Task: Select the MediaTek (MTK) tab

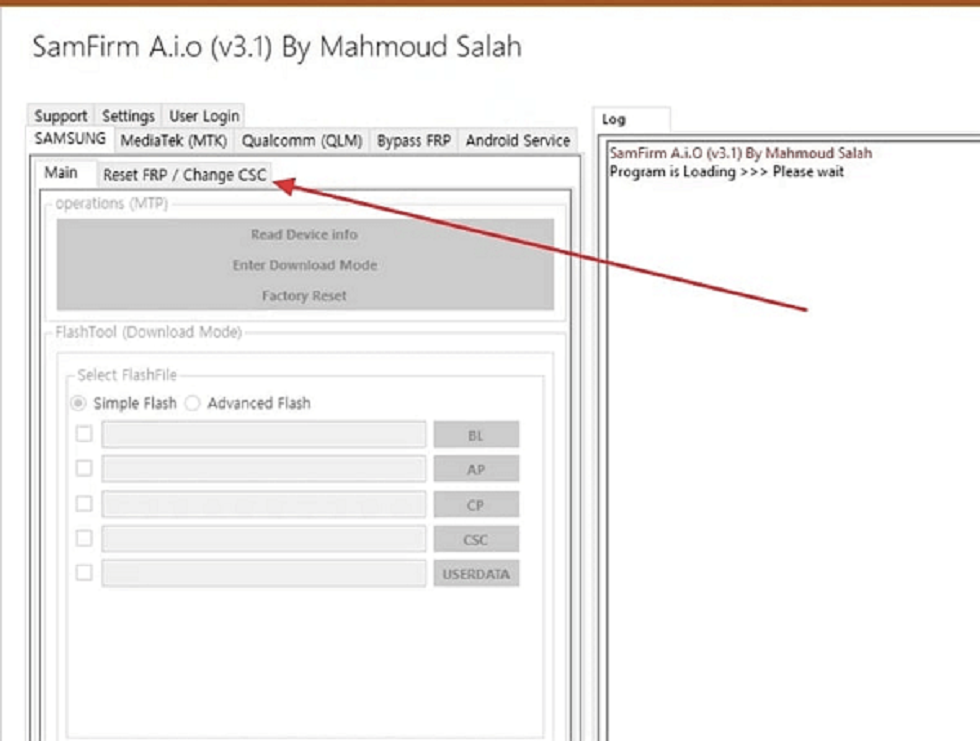Action: (174, 141)
